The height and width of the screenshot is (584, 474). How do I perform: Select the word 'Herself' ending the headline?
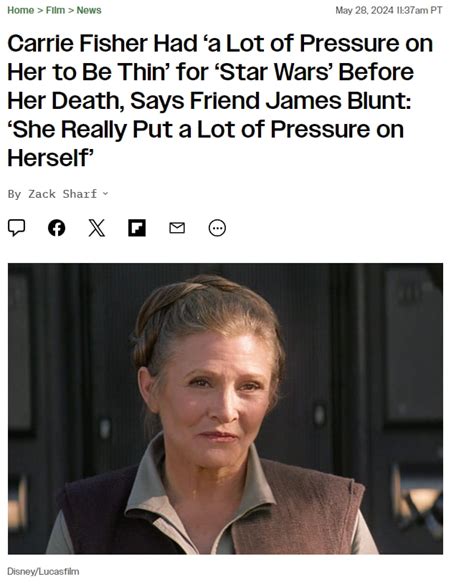point(47,158)
